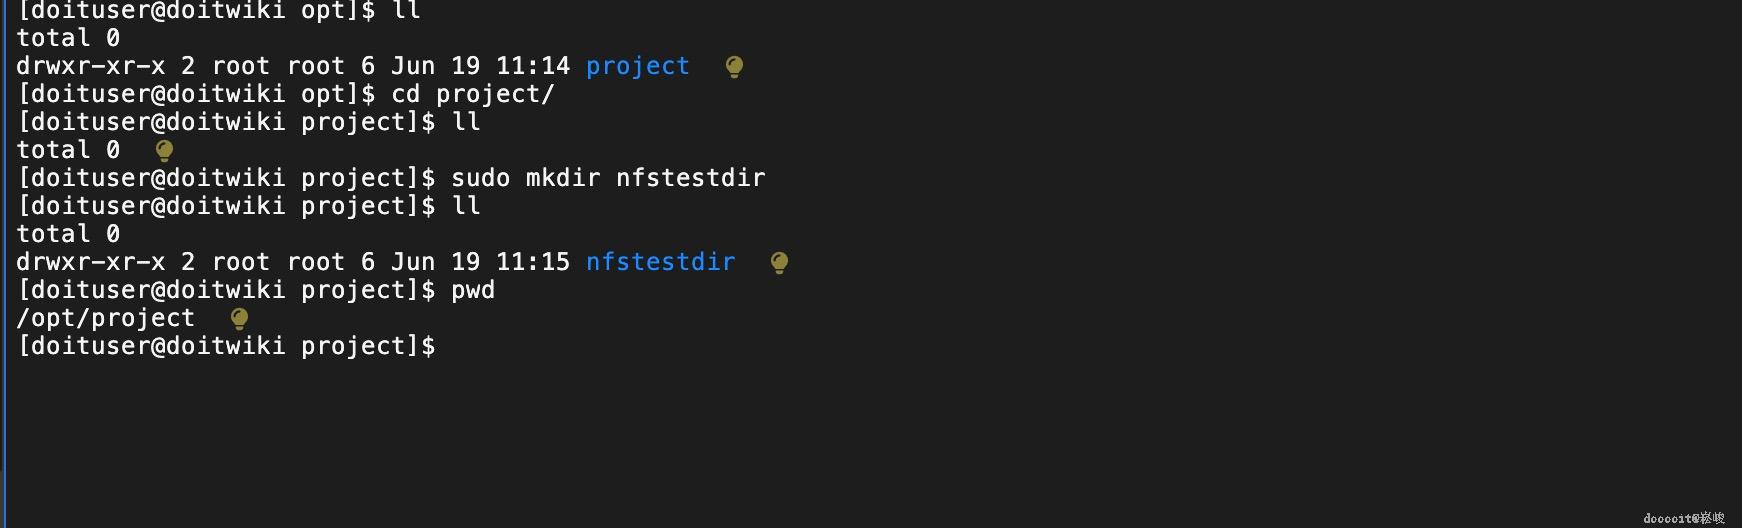Click the /opt/project output path

pyautogui.click(x=106, y=318)
